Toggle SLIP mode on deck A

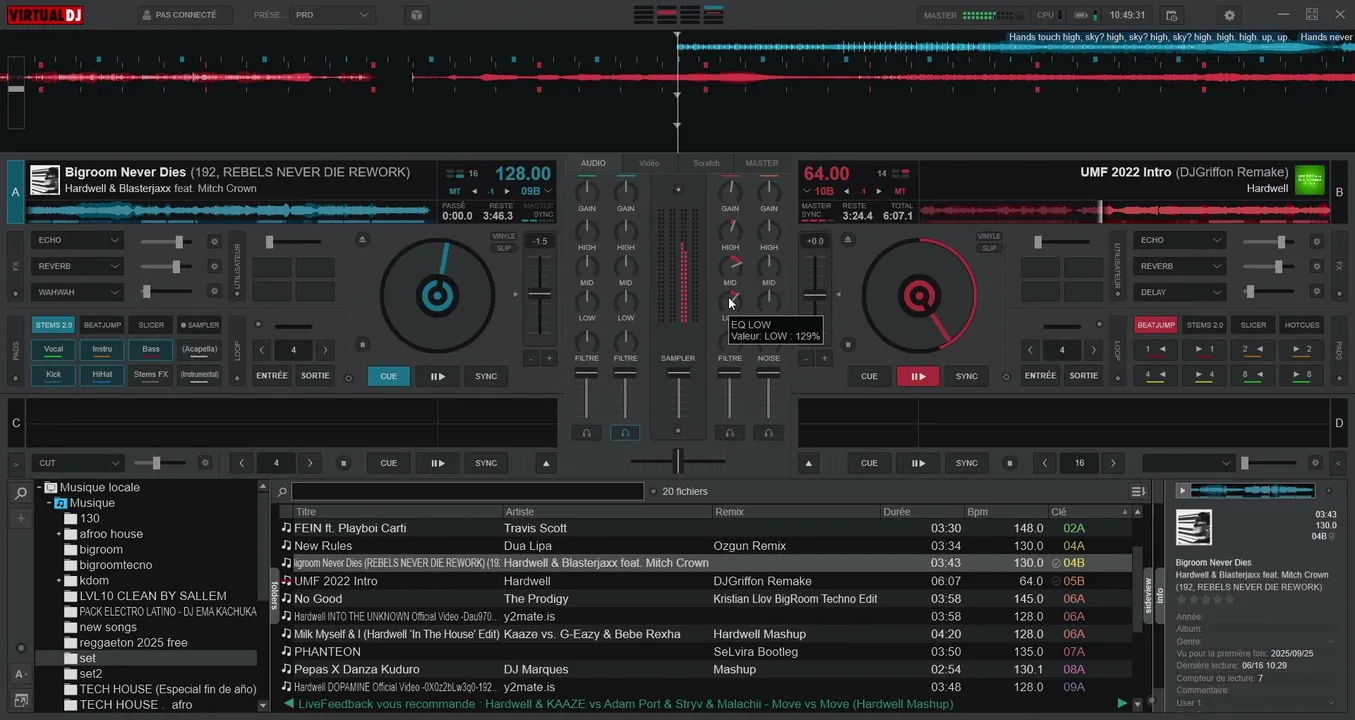pos(503,248)
